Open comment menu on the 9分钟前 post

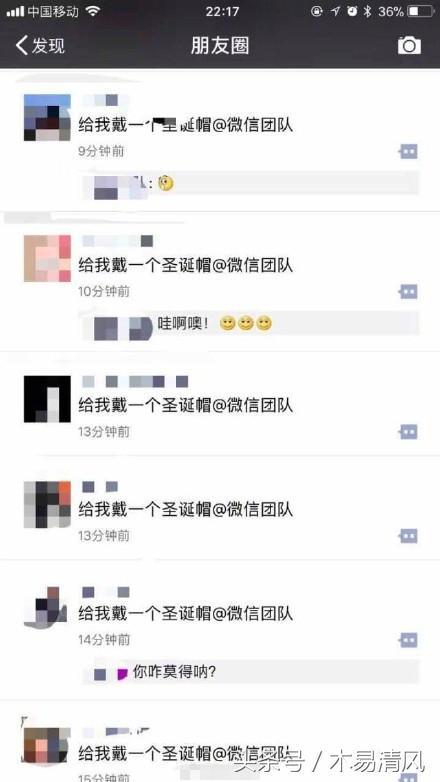tap(409, 151)
